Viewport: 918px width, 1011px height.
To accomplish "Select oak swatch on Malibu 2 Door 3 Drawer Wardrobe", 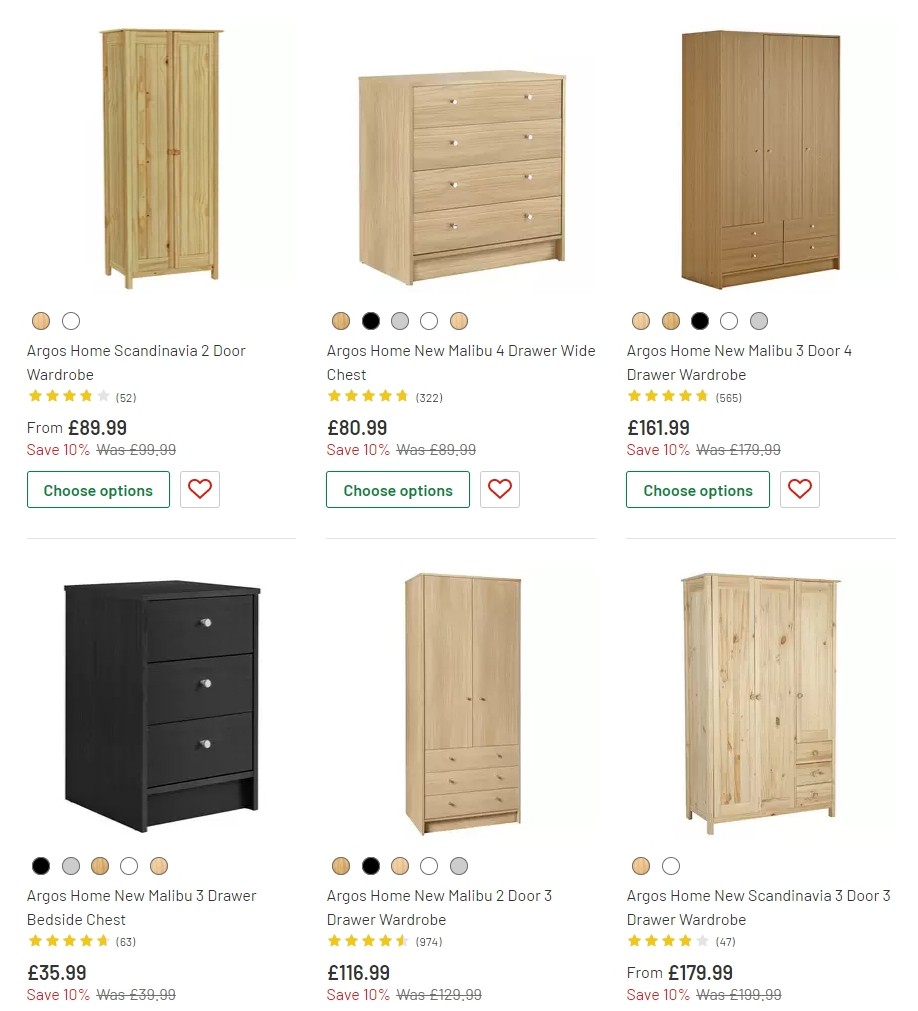I will [x=341, y=866].
